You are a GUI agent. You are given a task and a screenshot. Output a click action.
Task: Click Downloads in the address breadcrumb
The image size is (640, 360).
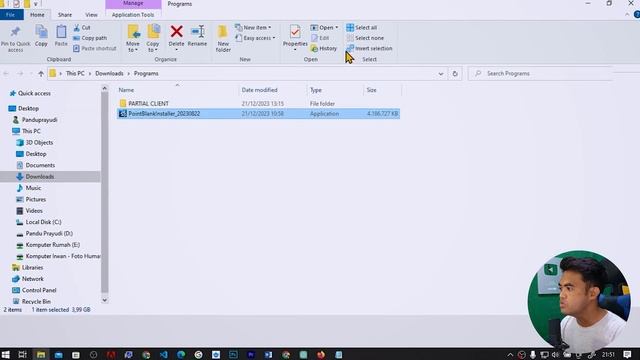pyautogui.click(x=109, y=73)
